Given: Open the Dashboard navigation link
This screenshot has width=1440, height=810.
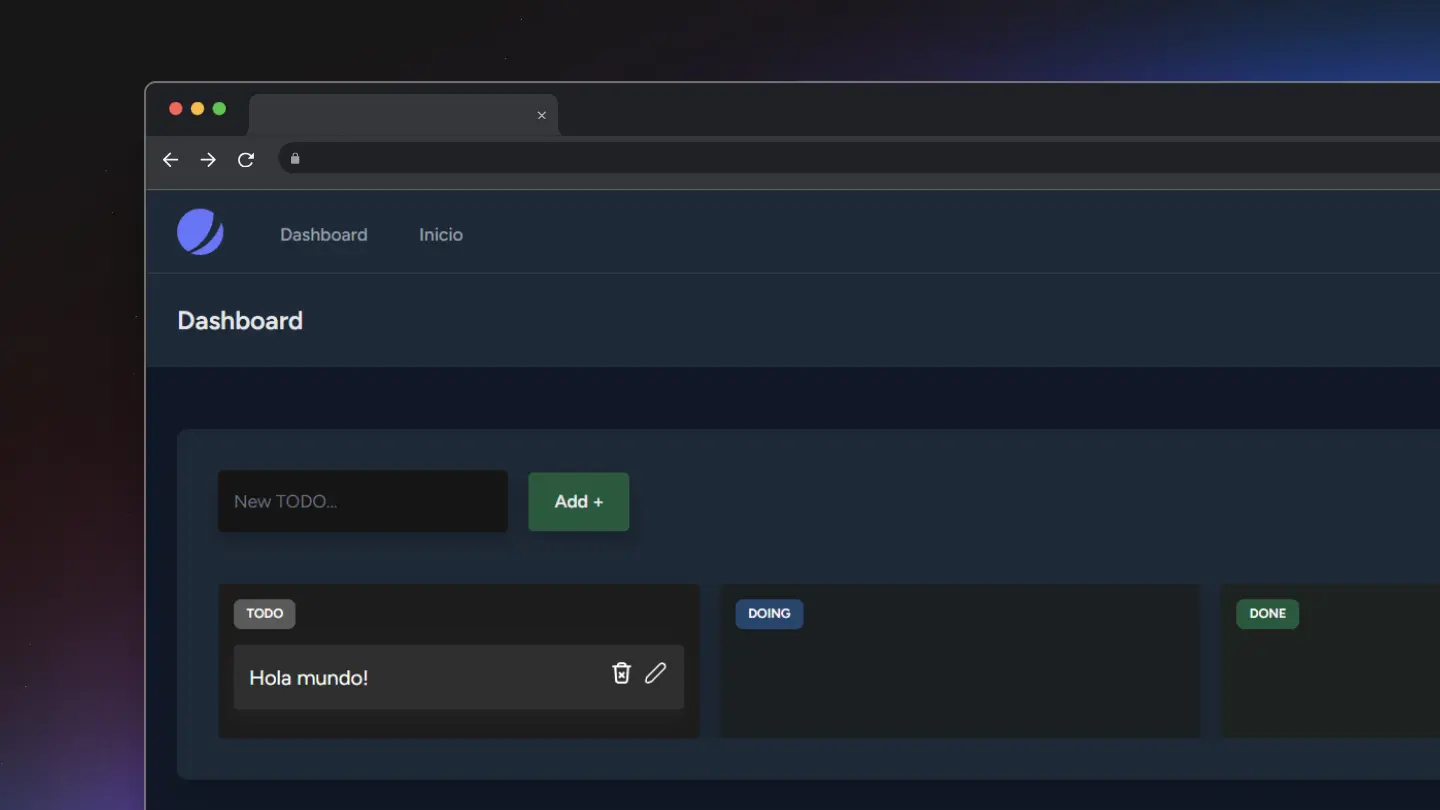Looking at the screenshot, I should pos(323,235).
